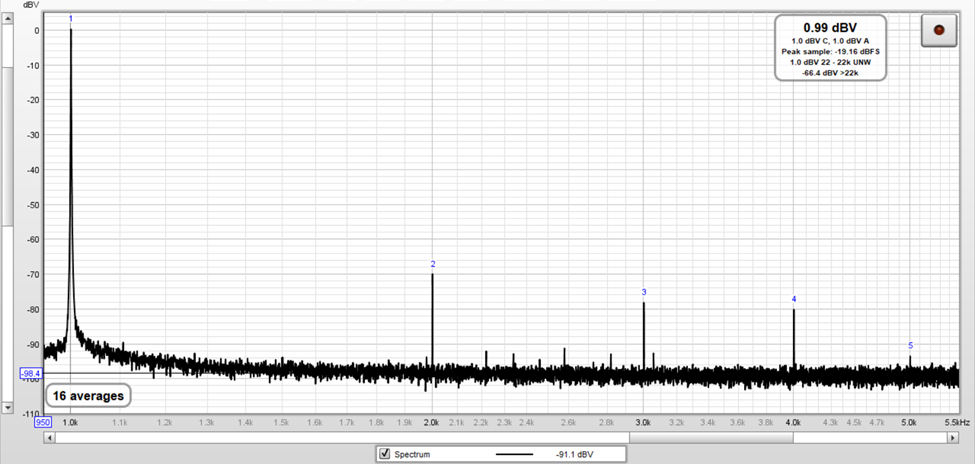Image resolution: width=975 pixels, height=464 pixels.
Task: Click harmonic marker 5 at 5.0k
Action: [x=910, y=345]
